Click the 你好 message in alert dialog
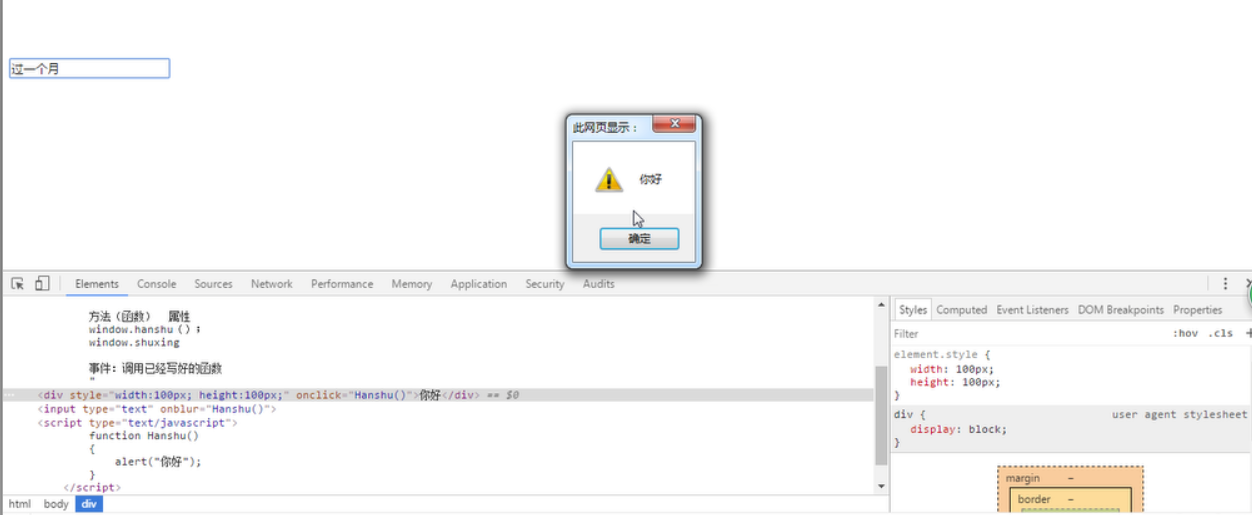1252x515 pixels. 650,180
